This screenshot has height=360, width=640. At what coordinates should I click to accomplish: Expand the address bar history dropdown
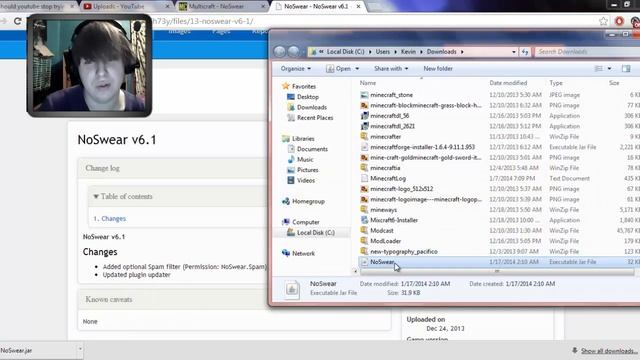click(x=514, y=52)
